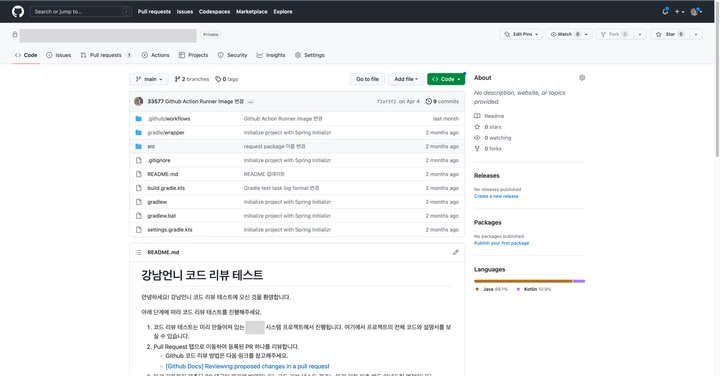Open the .github/workflows folder
This screenshot has height=376, width=720.
coord(169,118)
